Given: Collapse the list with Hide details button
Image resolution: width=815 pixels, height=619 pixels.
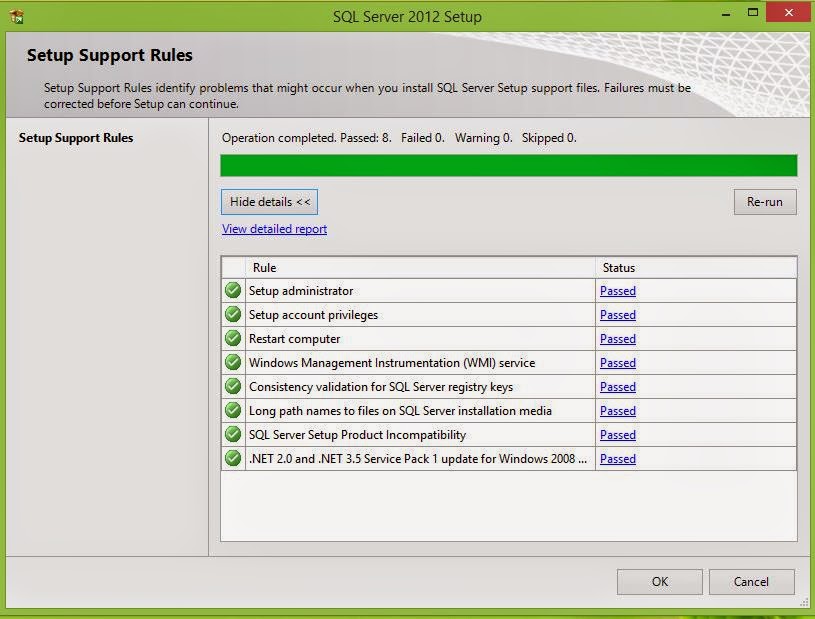Looking at the screenshot, I should [x=269, y=202].
